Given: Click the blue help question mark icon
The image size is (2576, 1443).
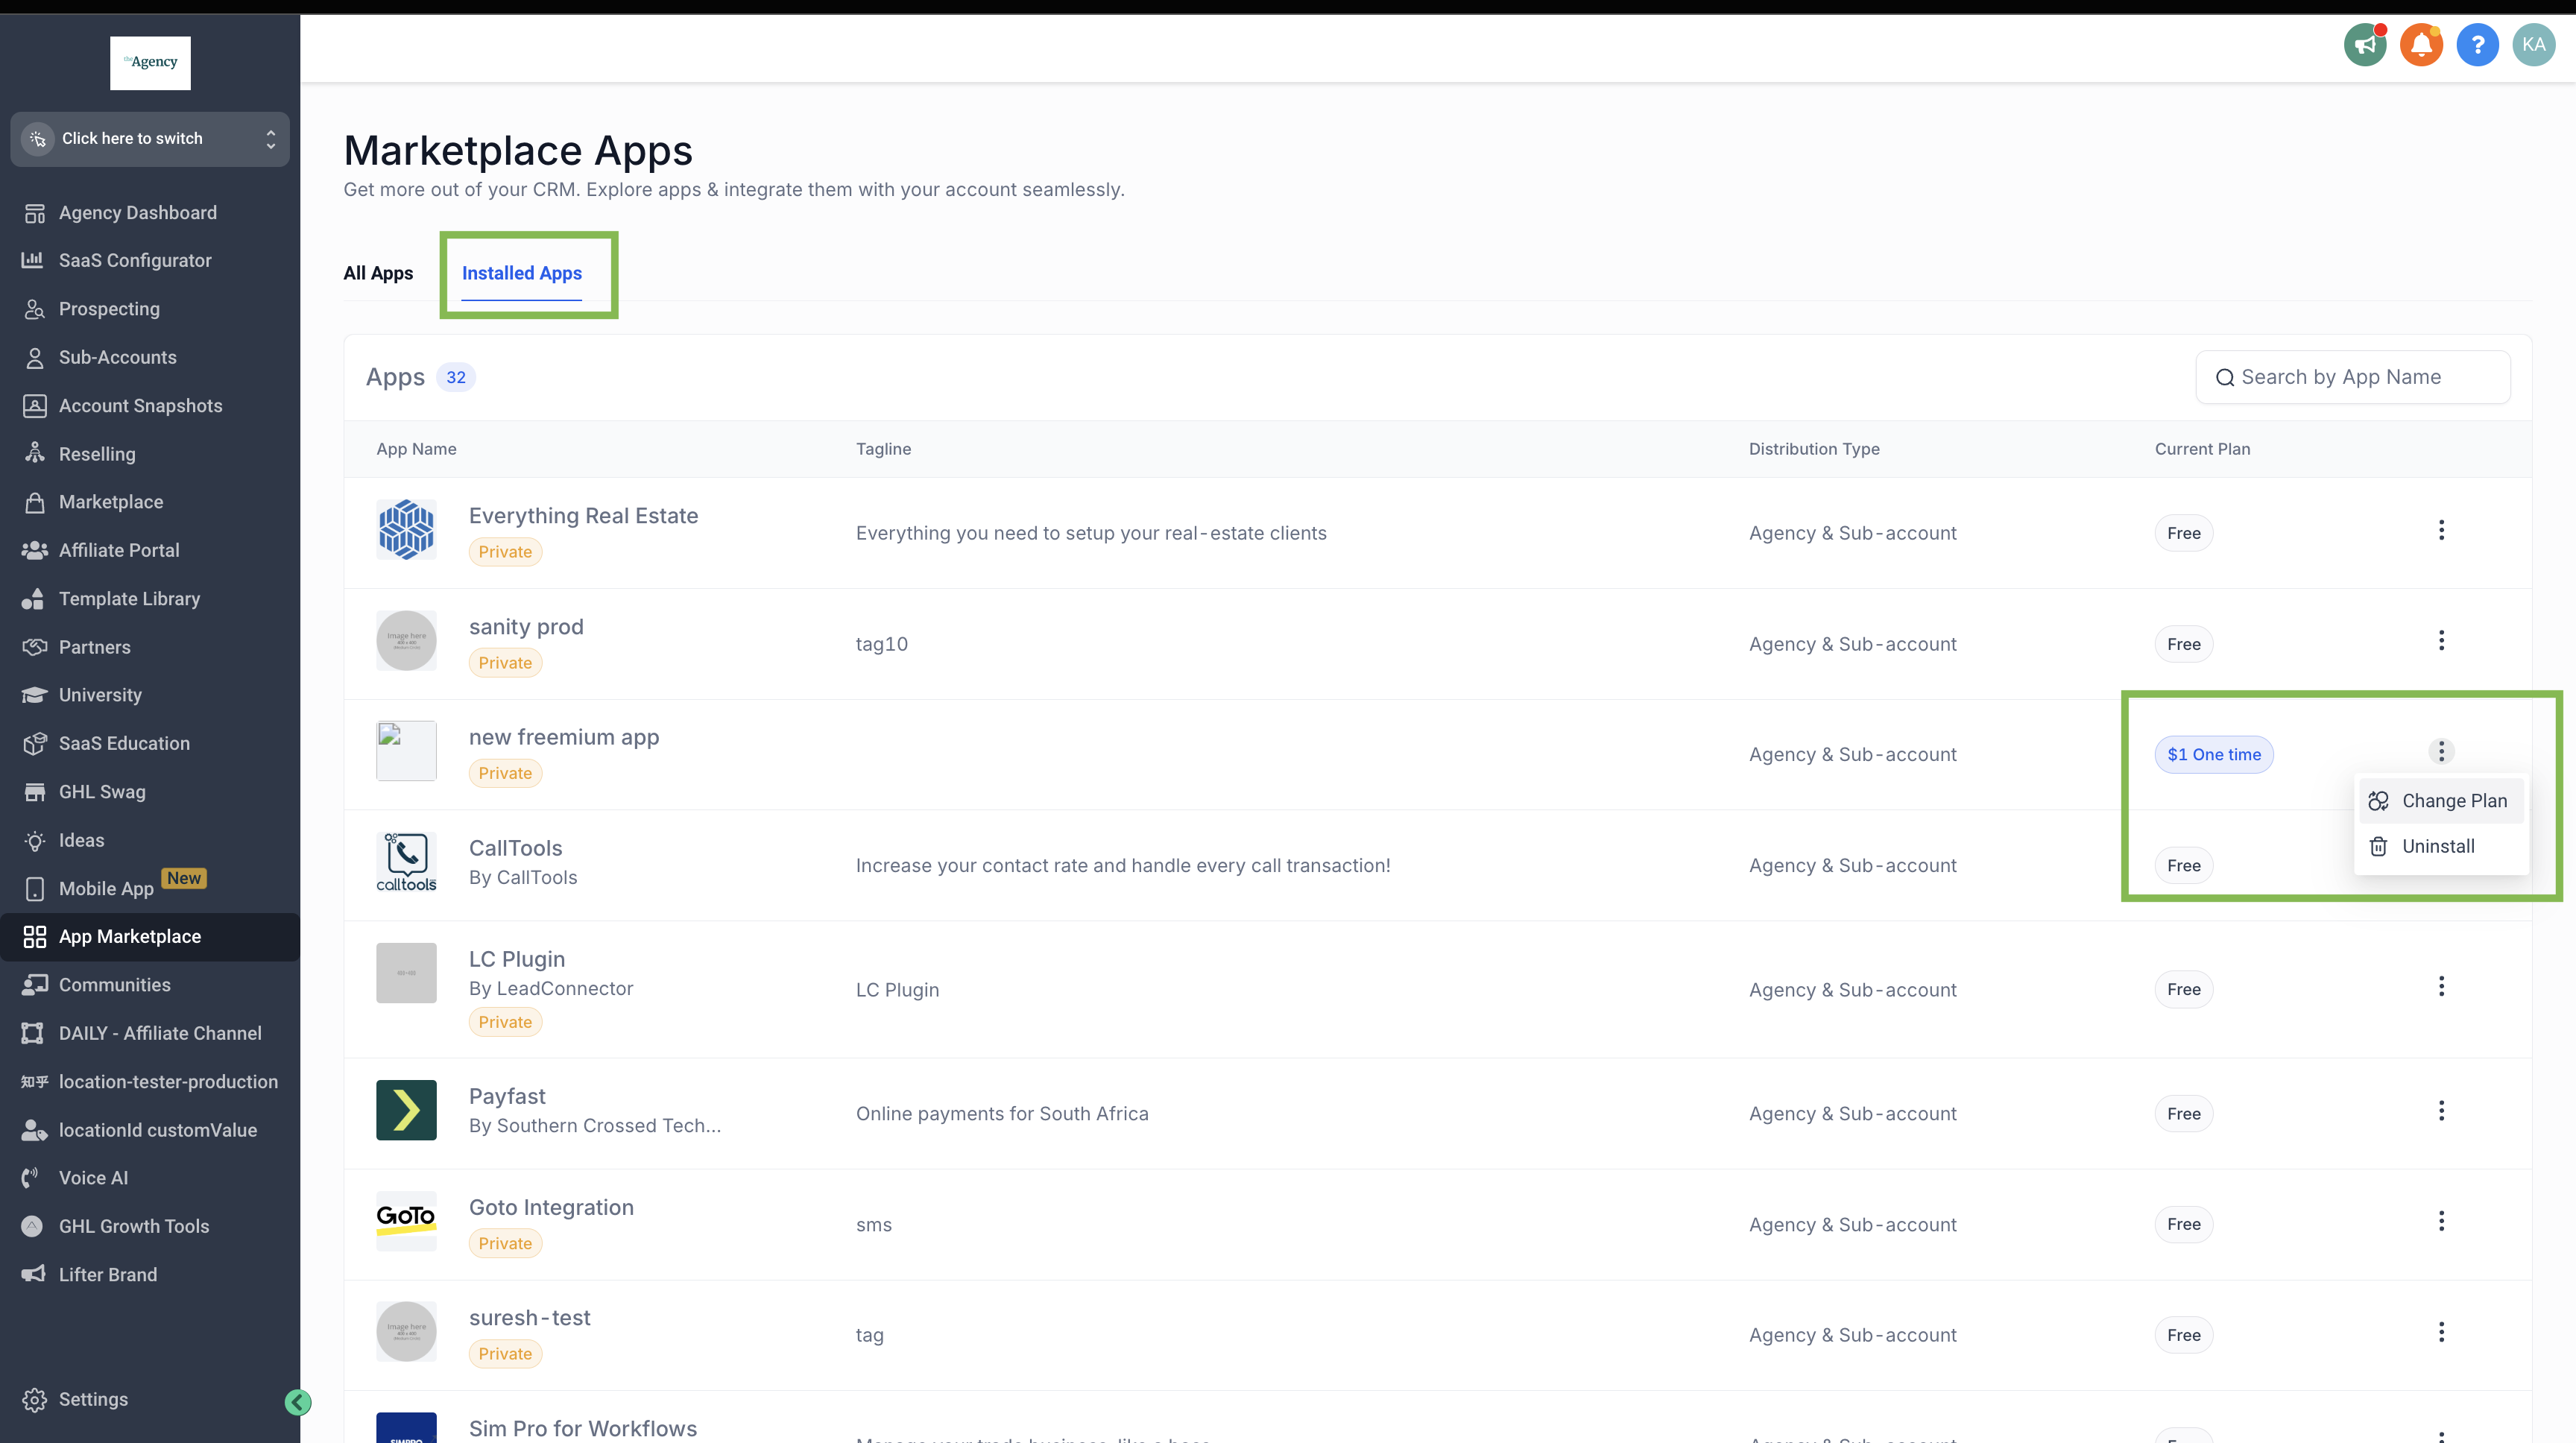Looking at the screenshot, I should click(x=2476, y=45).
